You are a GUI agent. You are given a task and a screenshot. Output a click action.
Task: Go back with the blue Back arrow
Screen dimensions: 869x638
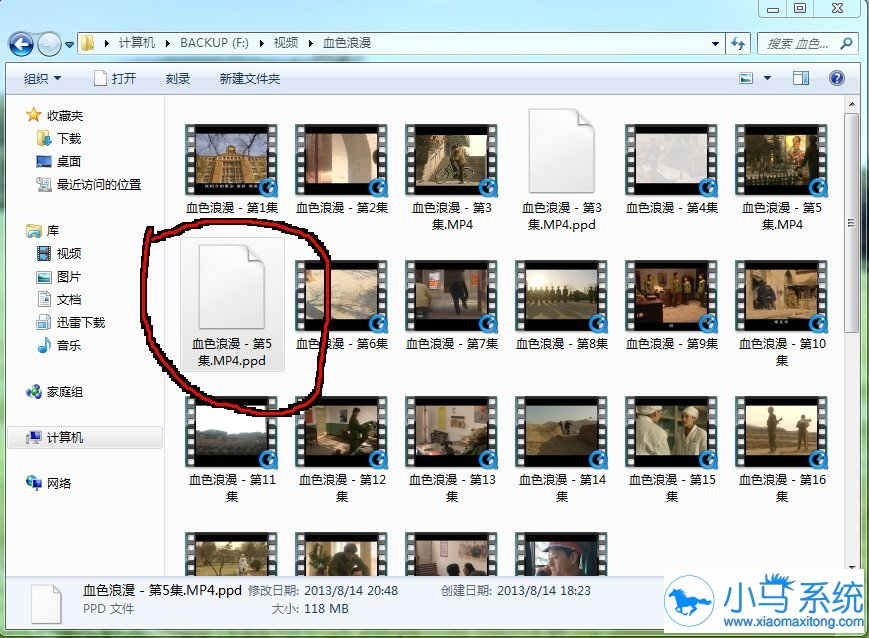(x=21, y=43)
